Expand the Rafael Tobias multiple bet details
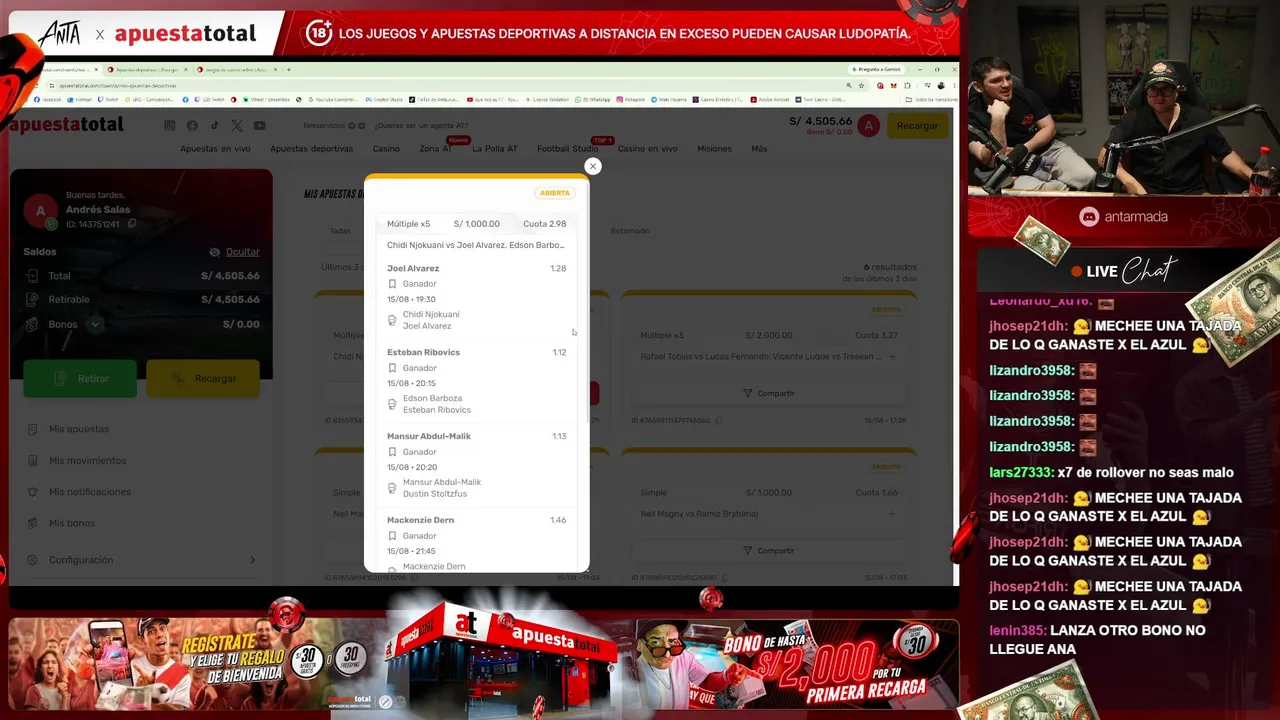This screenshot has width=1280, height=720. 892,357
